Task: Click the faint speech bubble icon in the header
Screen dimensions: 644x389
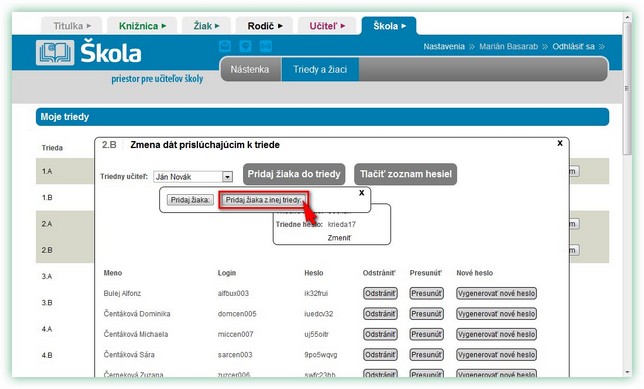Action: pyautogui.click(x=245, y=46)
